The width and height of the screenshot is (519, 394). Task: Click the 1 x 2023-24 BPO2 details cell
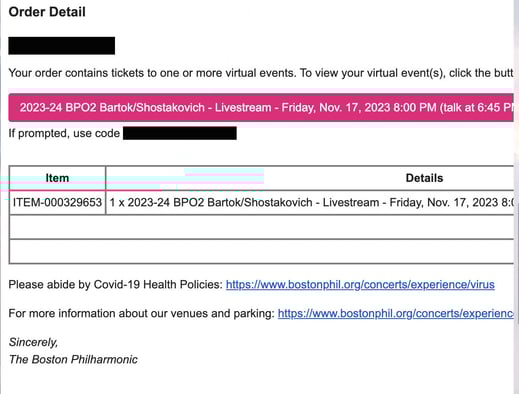pyautogui.click(x=310, y=203)
